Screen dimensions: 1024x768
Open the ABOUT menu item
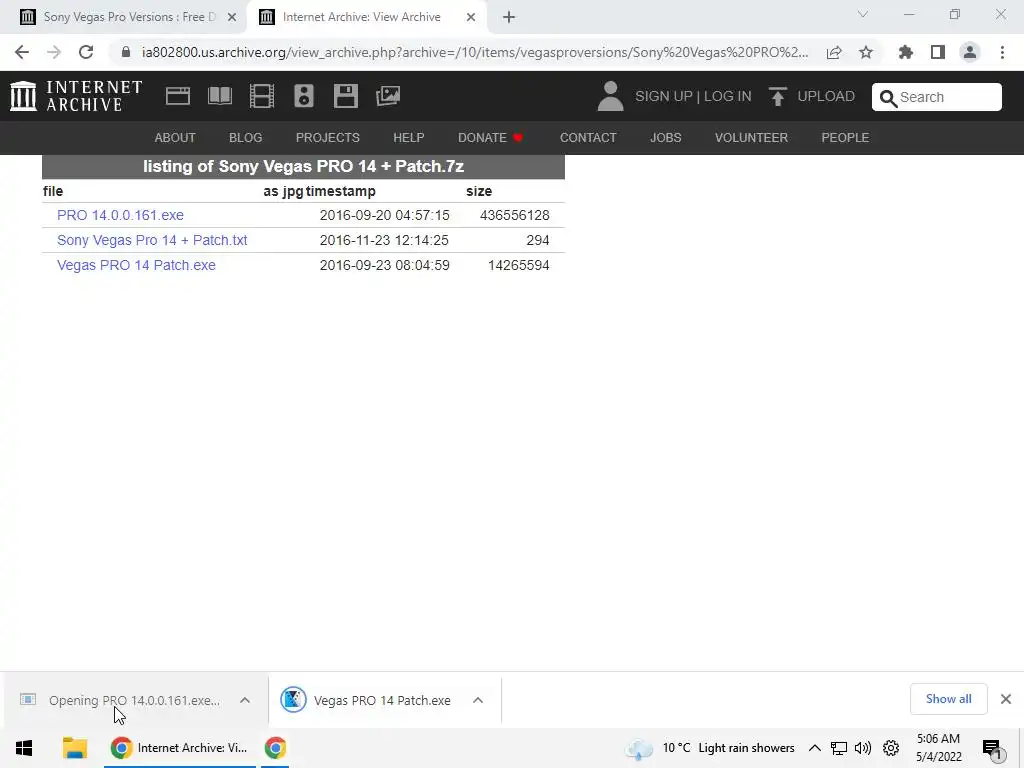tap(175, 138)
